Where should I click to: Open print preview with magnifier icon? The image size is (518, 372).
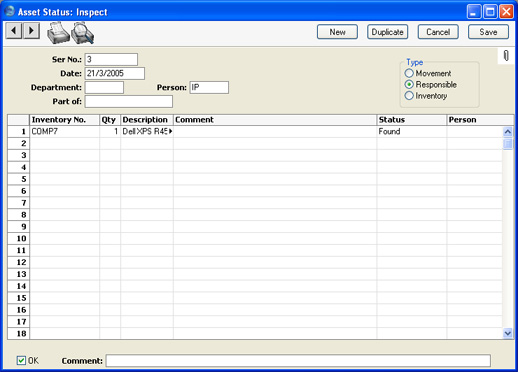(x=82, y=33)
